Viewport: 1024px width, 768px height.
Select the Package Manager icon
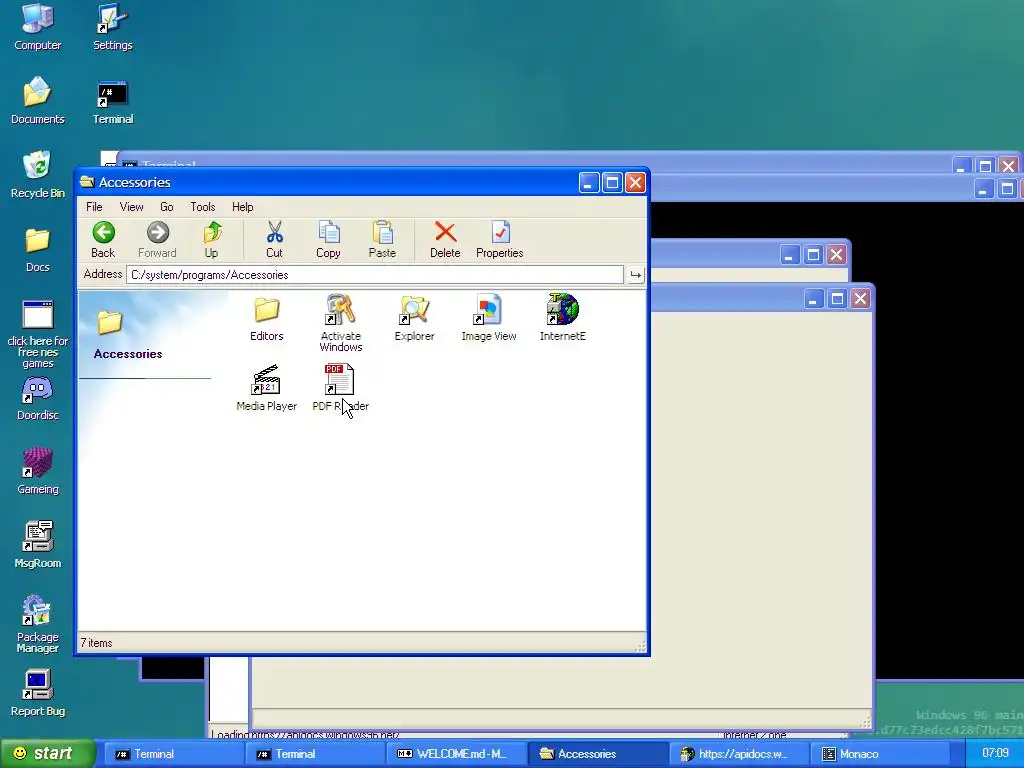click(x=38, y=624)
